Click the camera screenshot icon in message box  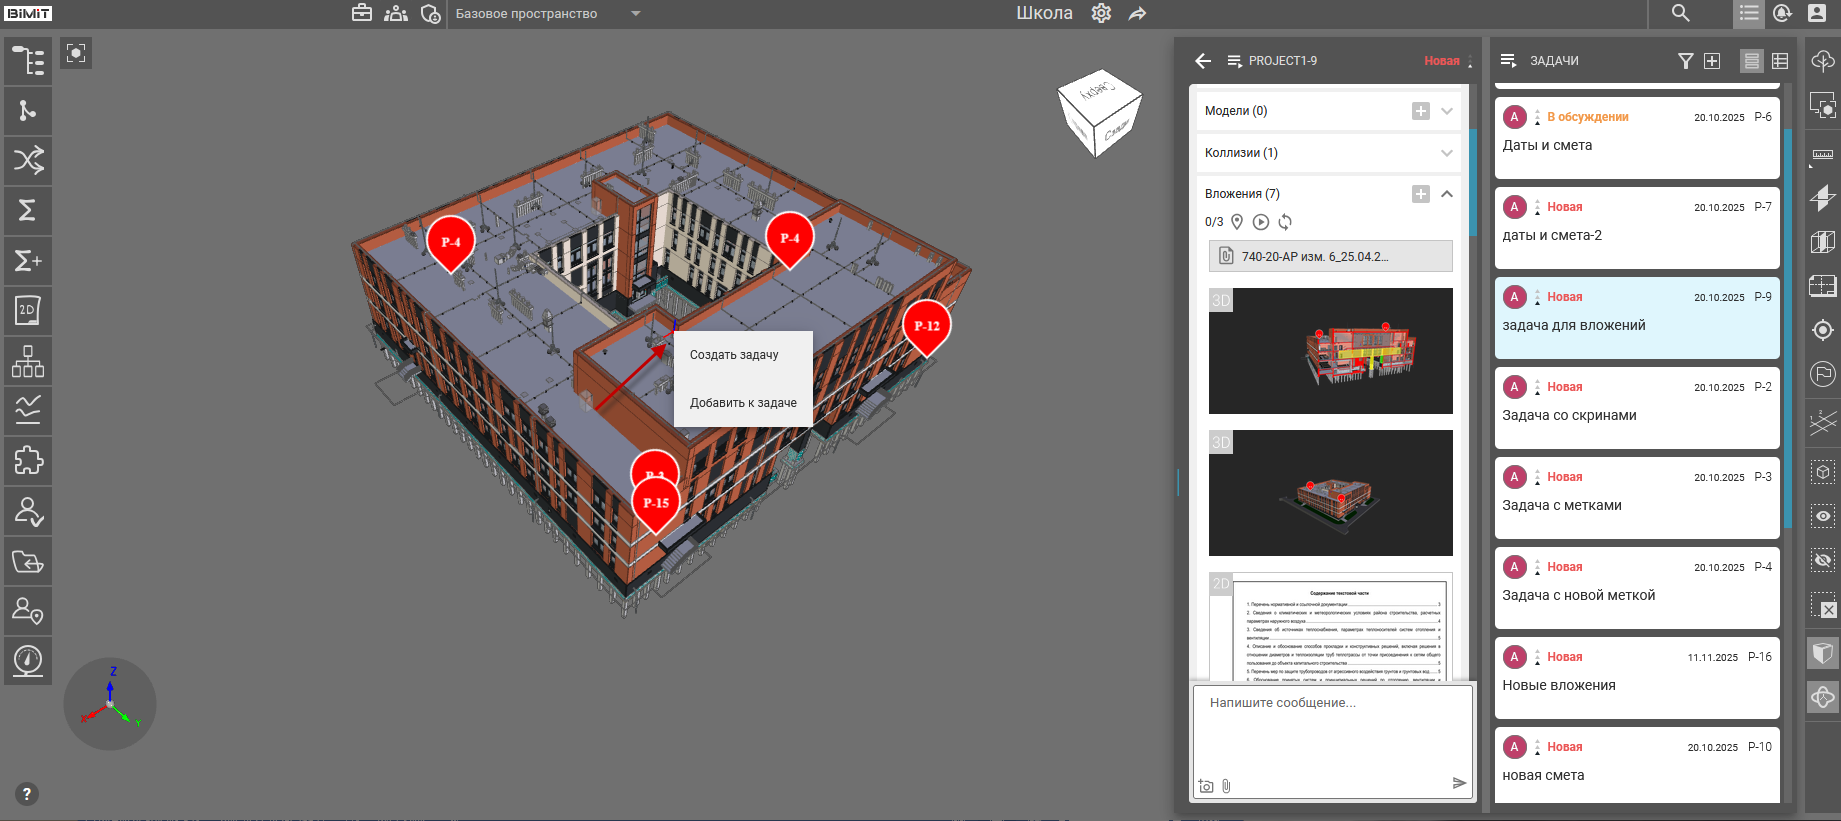point(1206,786)
